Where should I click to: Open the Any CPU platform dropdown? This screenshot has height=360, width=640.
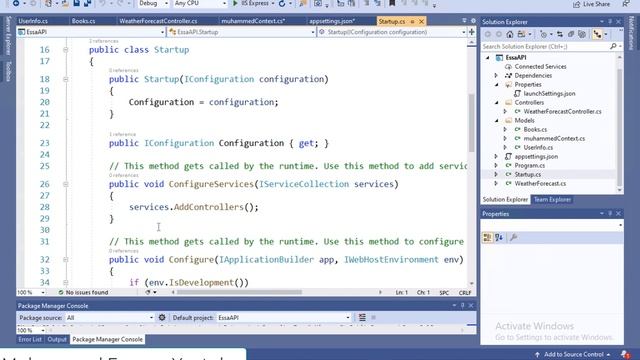coord(224,3)
